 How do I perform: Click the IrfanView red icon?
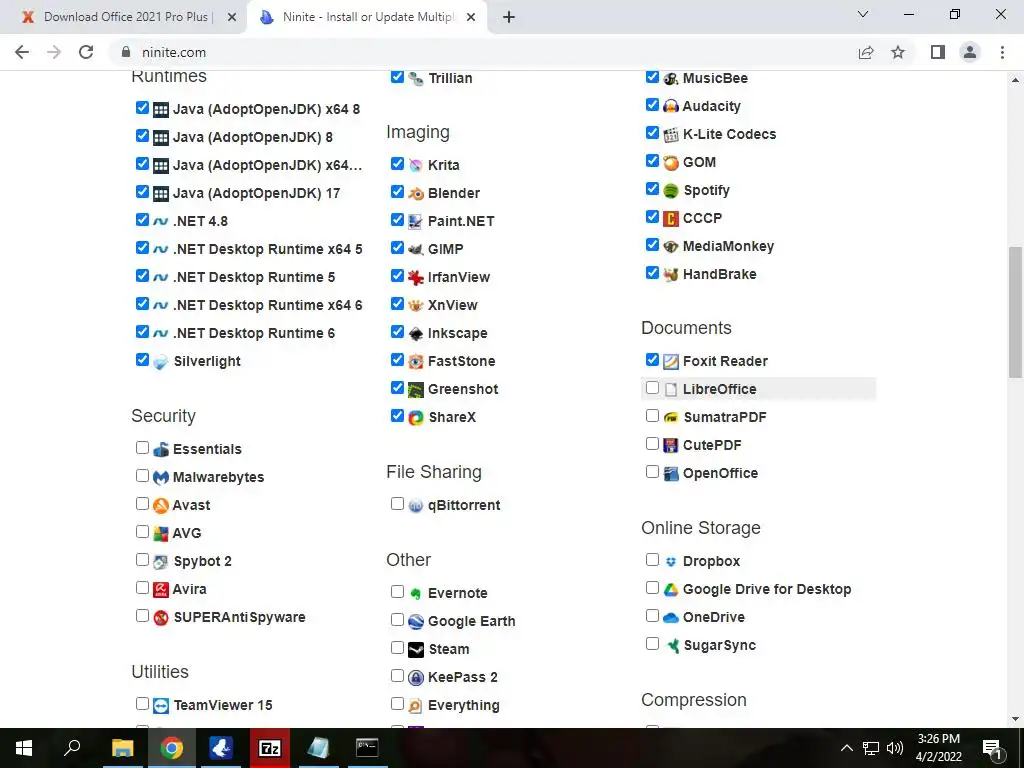click(415, 278)
